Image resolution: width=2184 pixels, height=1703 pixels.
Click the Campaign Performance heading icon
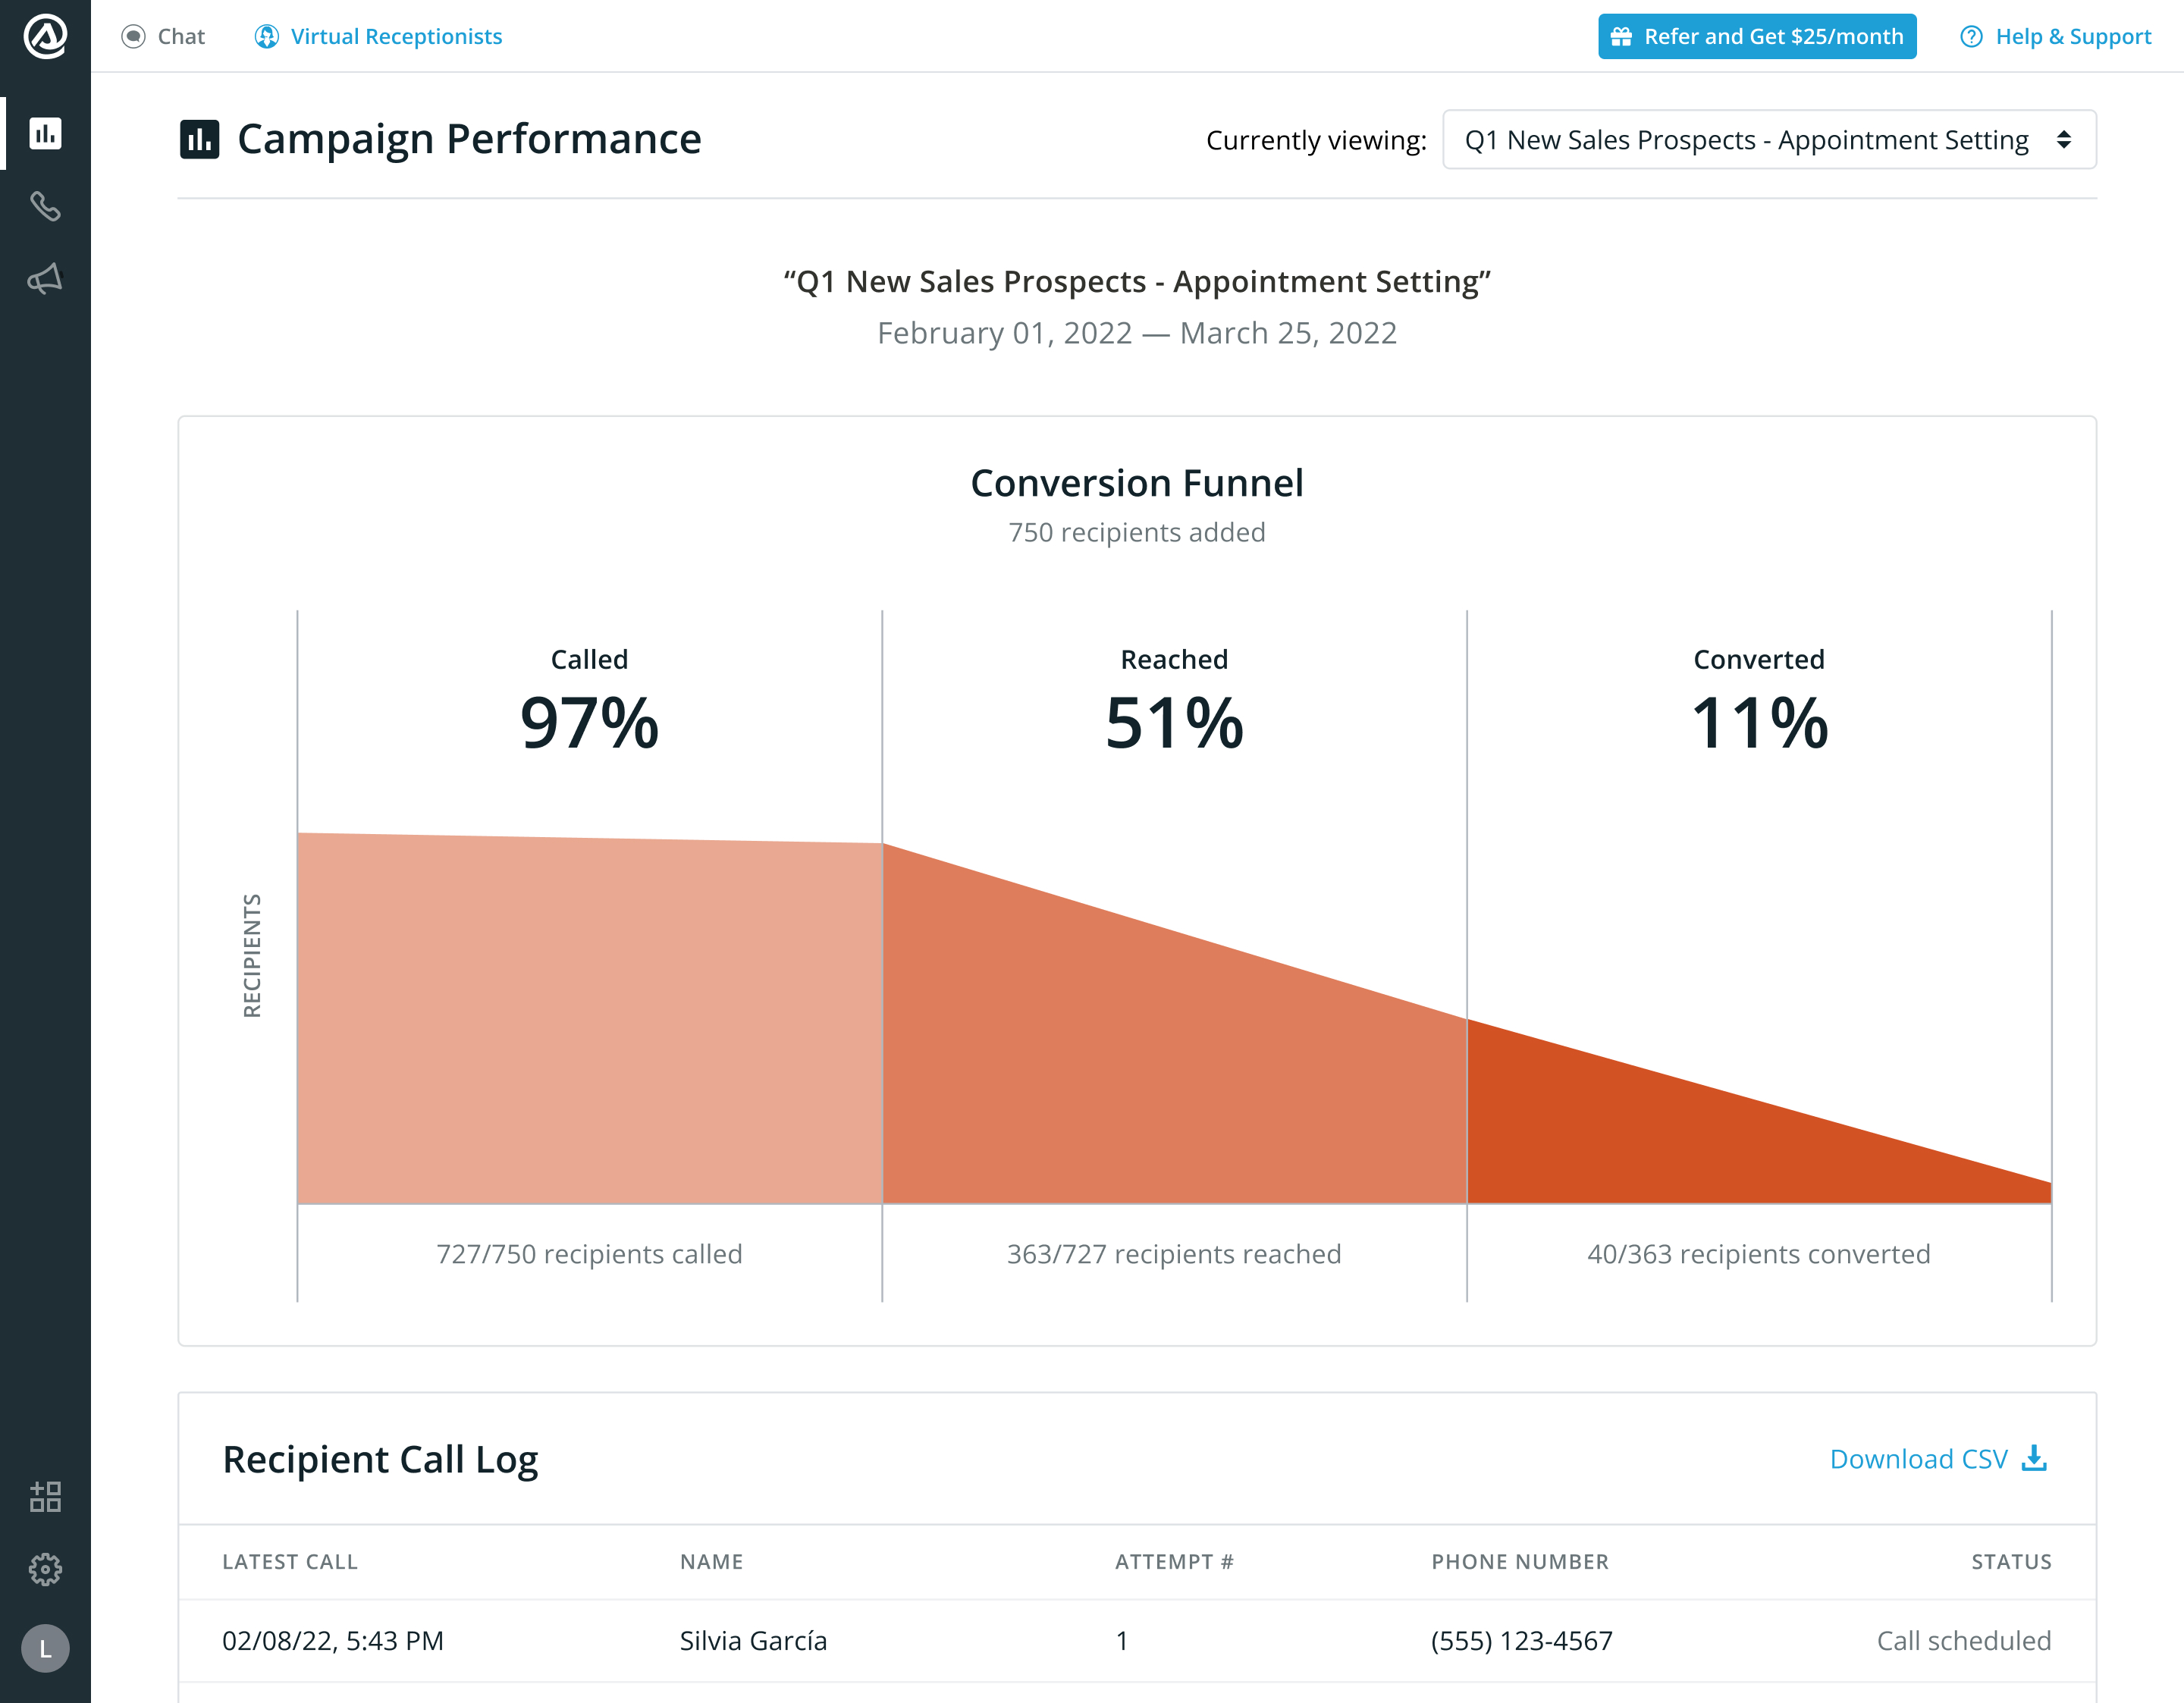(200, 139)
